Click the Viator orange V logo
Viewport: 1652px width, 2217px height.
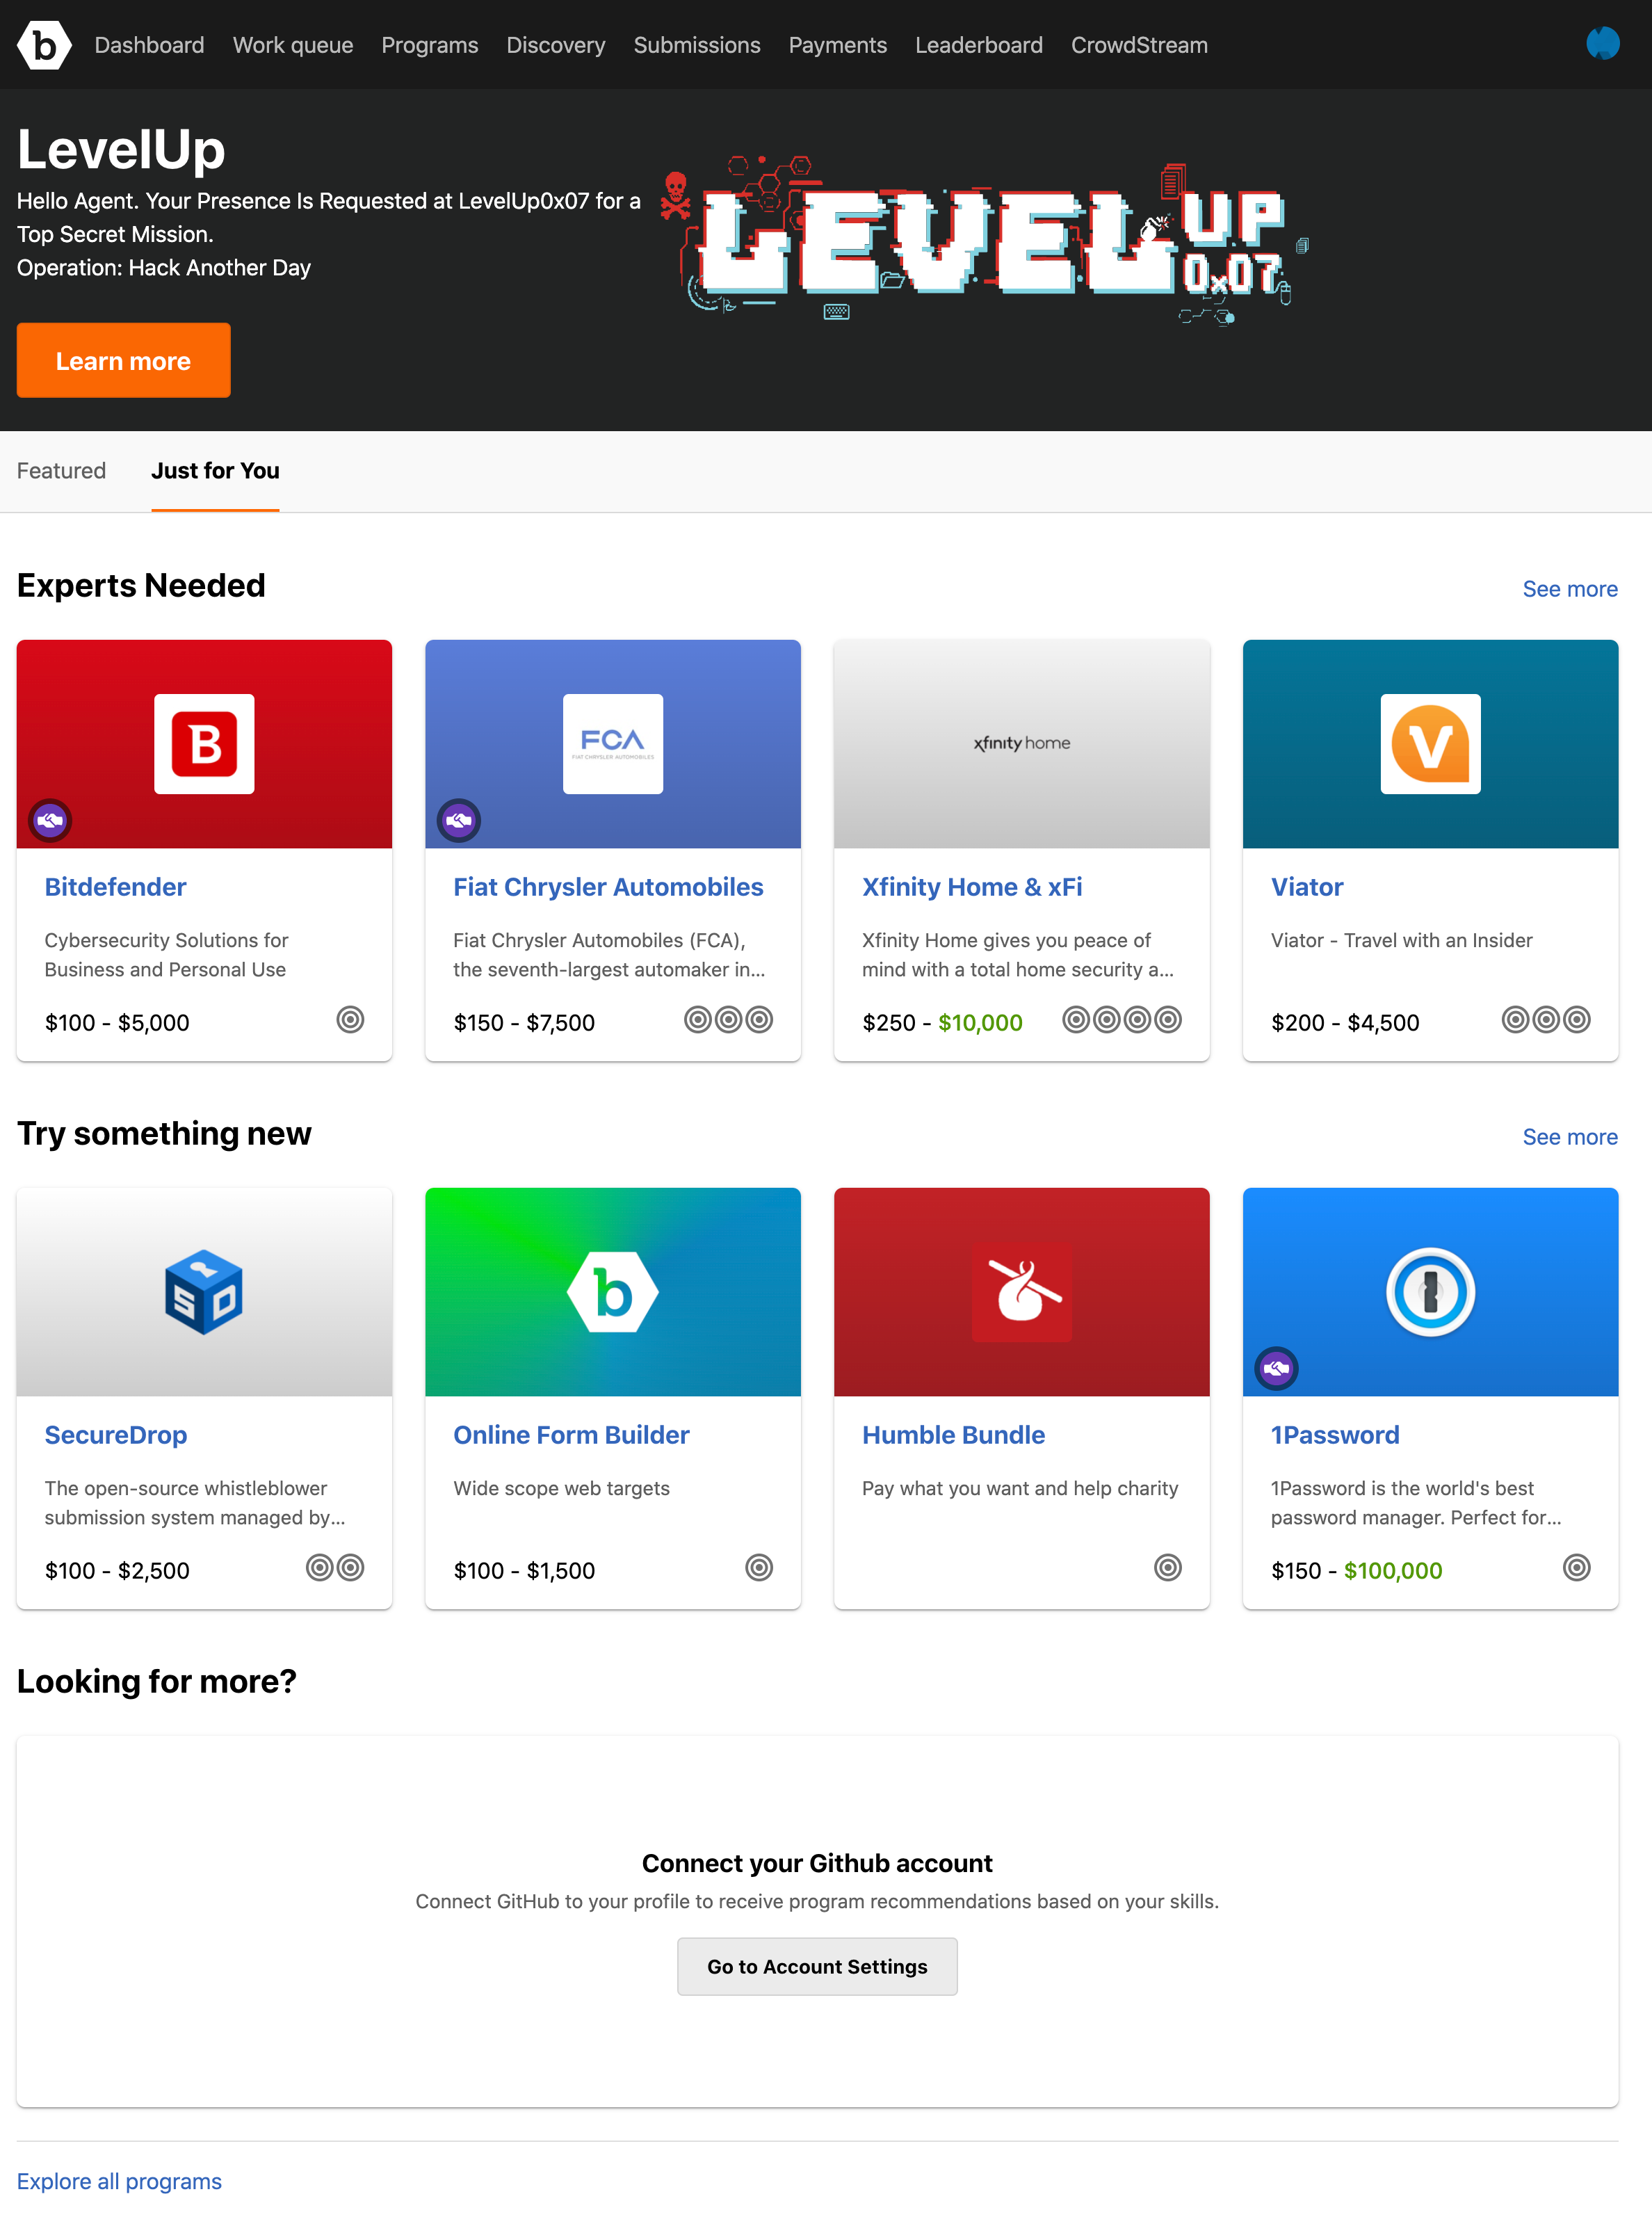1430,744
